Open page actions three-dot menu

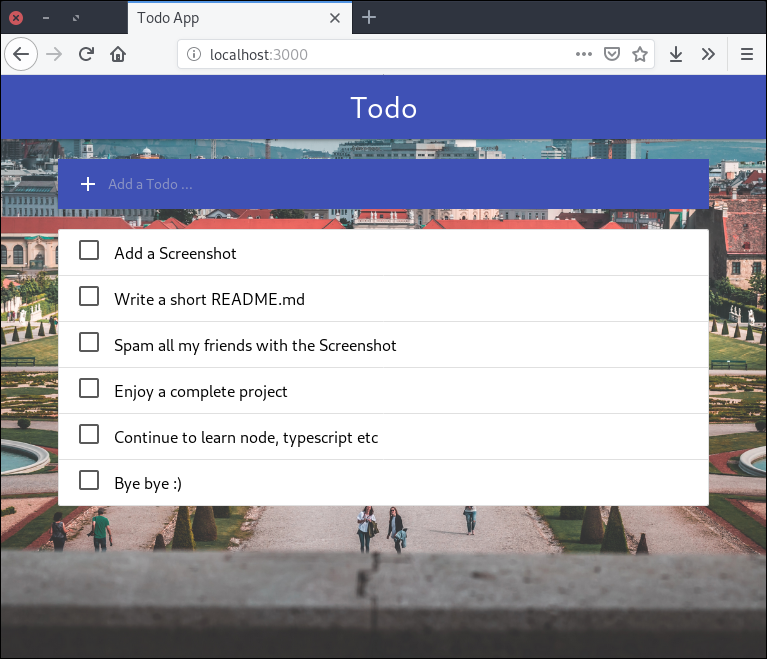[x=584, y=54]
